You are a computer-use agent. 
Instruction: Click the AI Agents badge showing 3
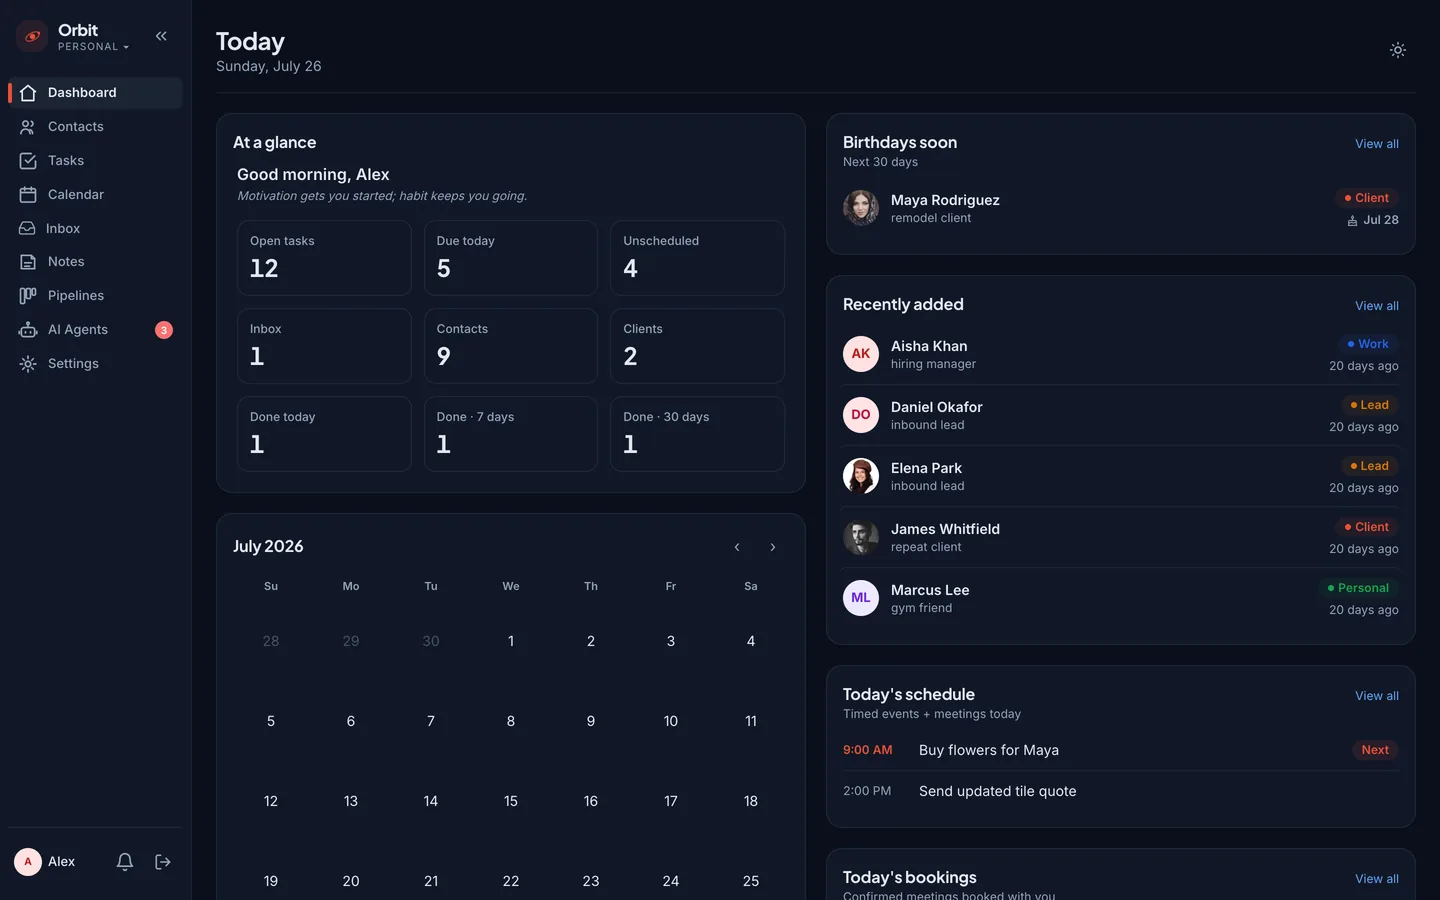coord(164,330)
